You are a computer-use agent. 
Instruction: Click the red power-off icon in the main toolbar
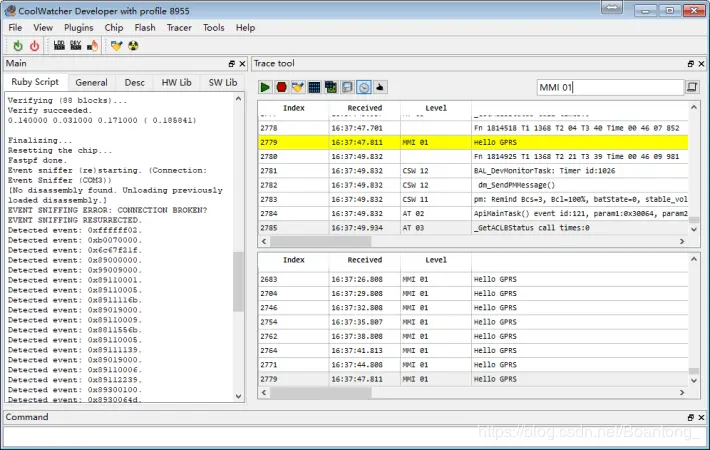tap(34, 46)
